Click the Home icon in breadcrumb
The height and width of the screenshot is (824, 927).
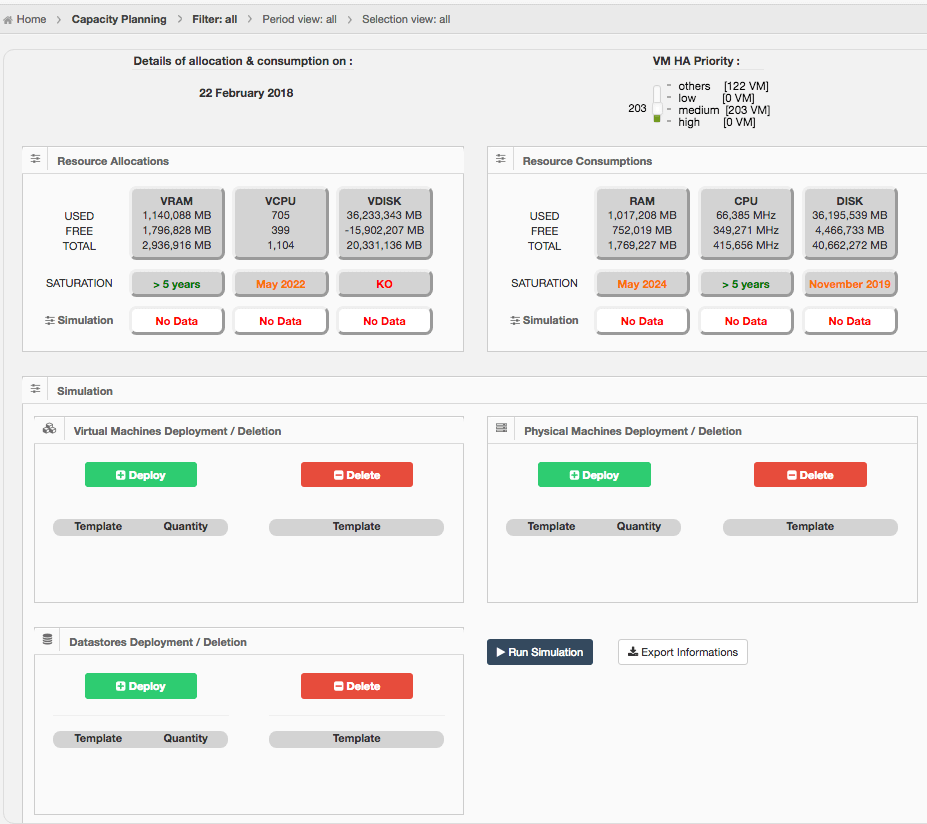[9, 19]
